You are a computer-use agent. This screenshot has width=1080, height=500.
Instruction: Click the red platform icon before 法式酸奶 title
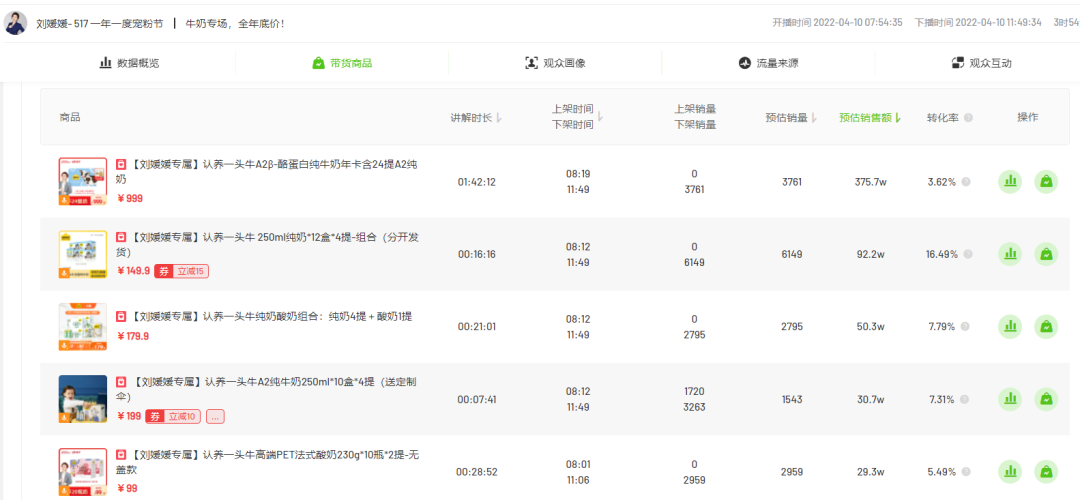coord(121,455)
